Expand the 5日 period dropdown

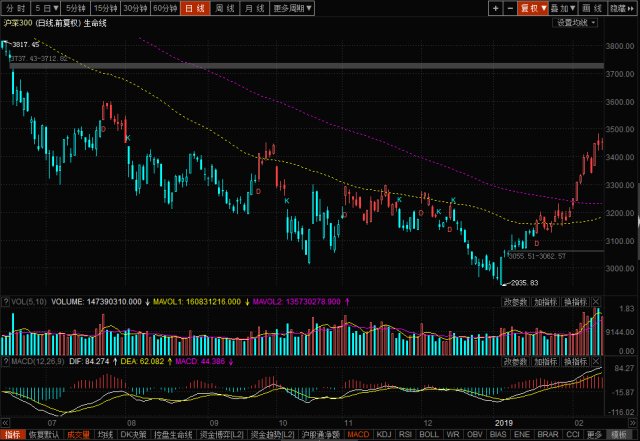pyautogui.click(x=46, y=8)
